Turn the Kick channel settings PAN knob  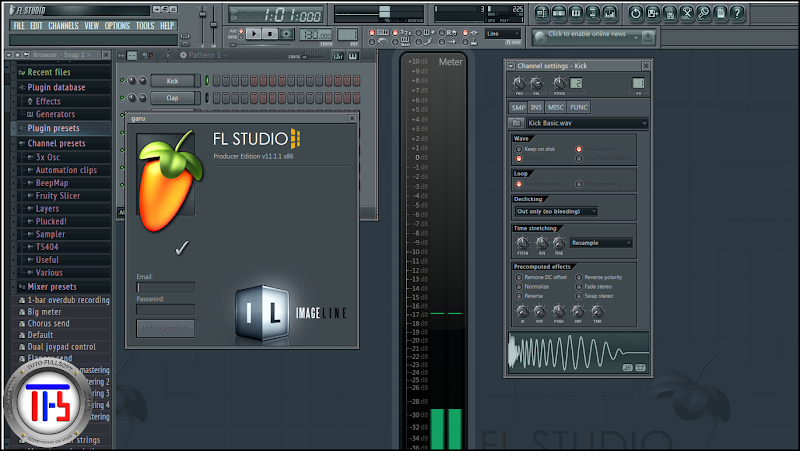[519, 83]
